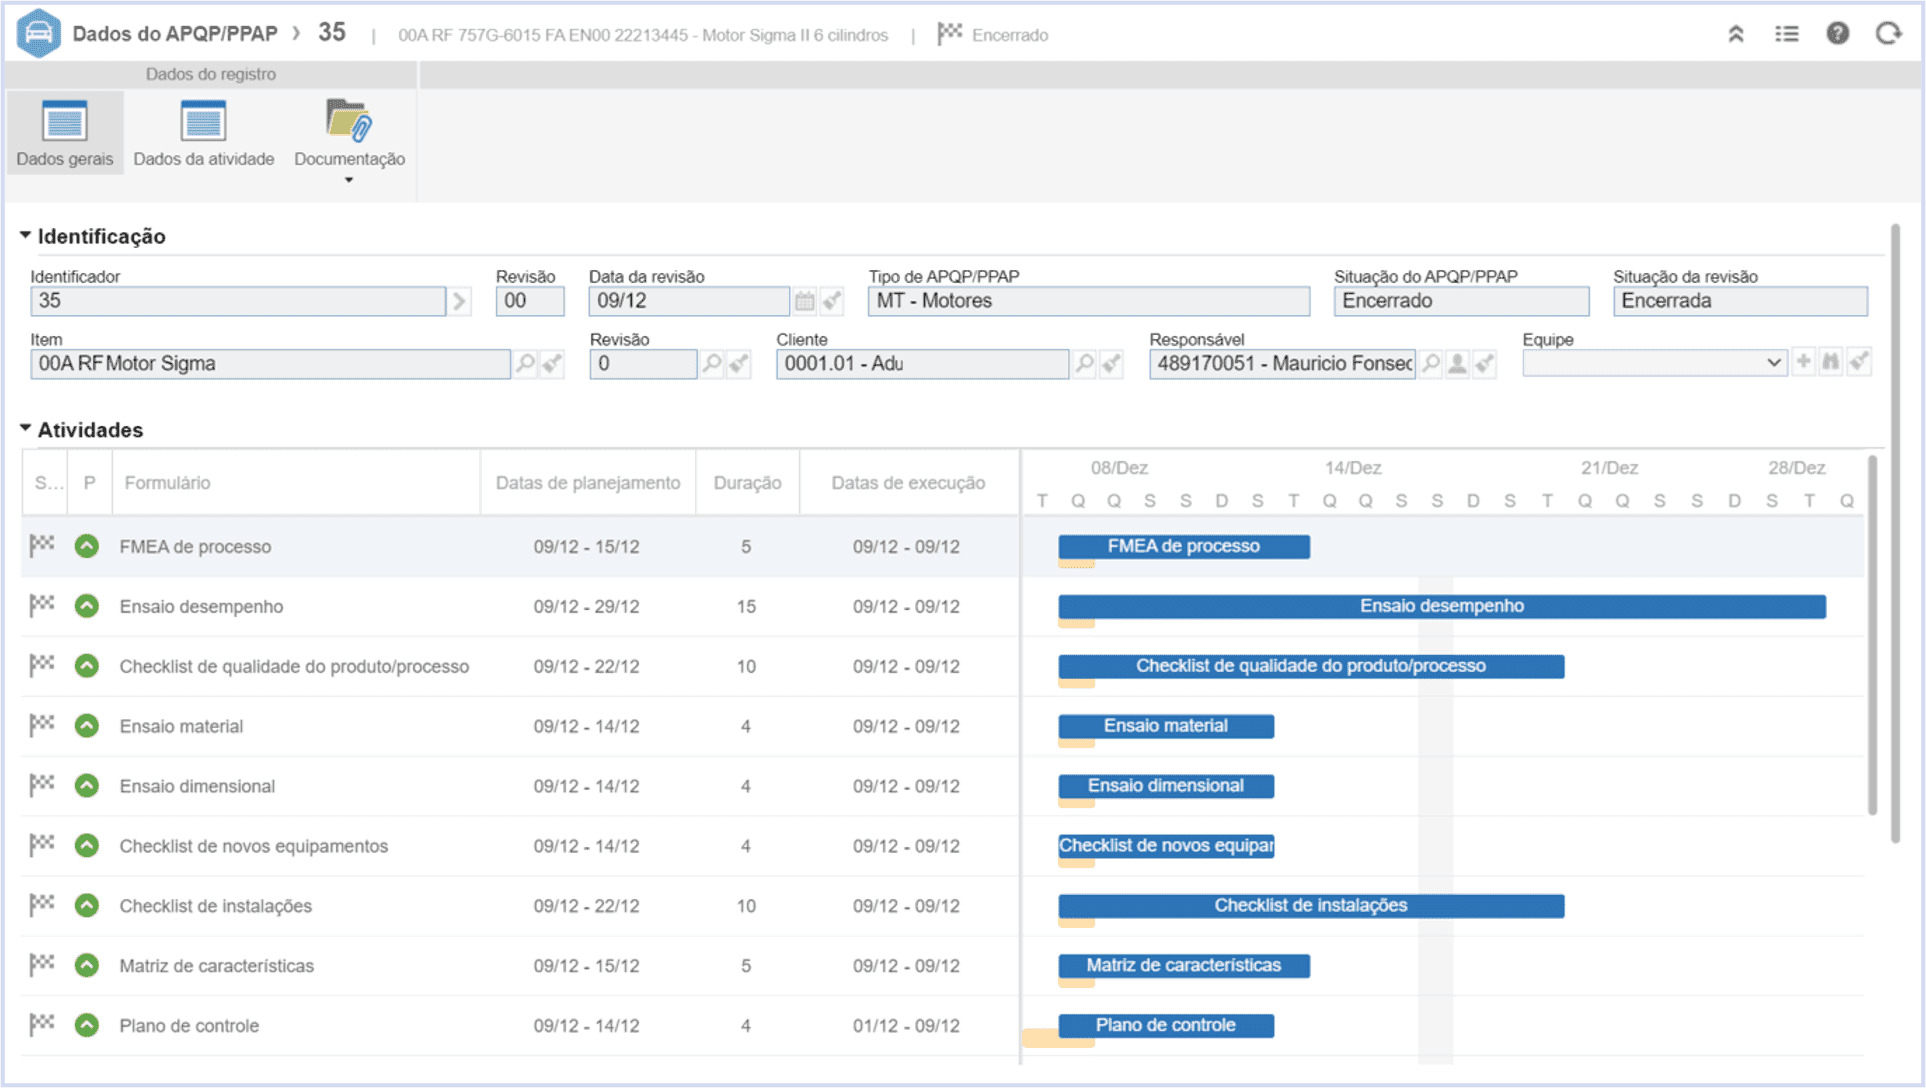This screenshot has height=1088, width=1926.
Task: Click the Duração column header
Action: [747, 483]
